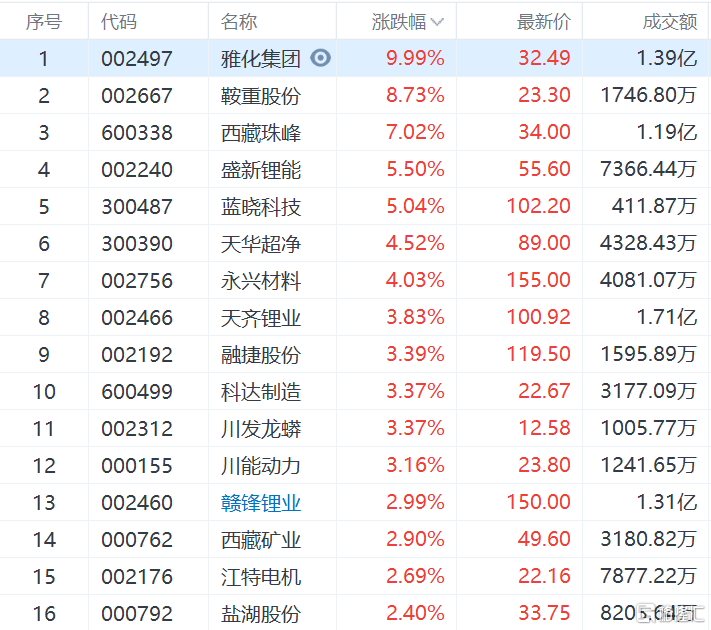Click the 7.02% change value
Image resolution: width=711 pixels, height=630 pixels.
[x=415, y=132]
